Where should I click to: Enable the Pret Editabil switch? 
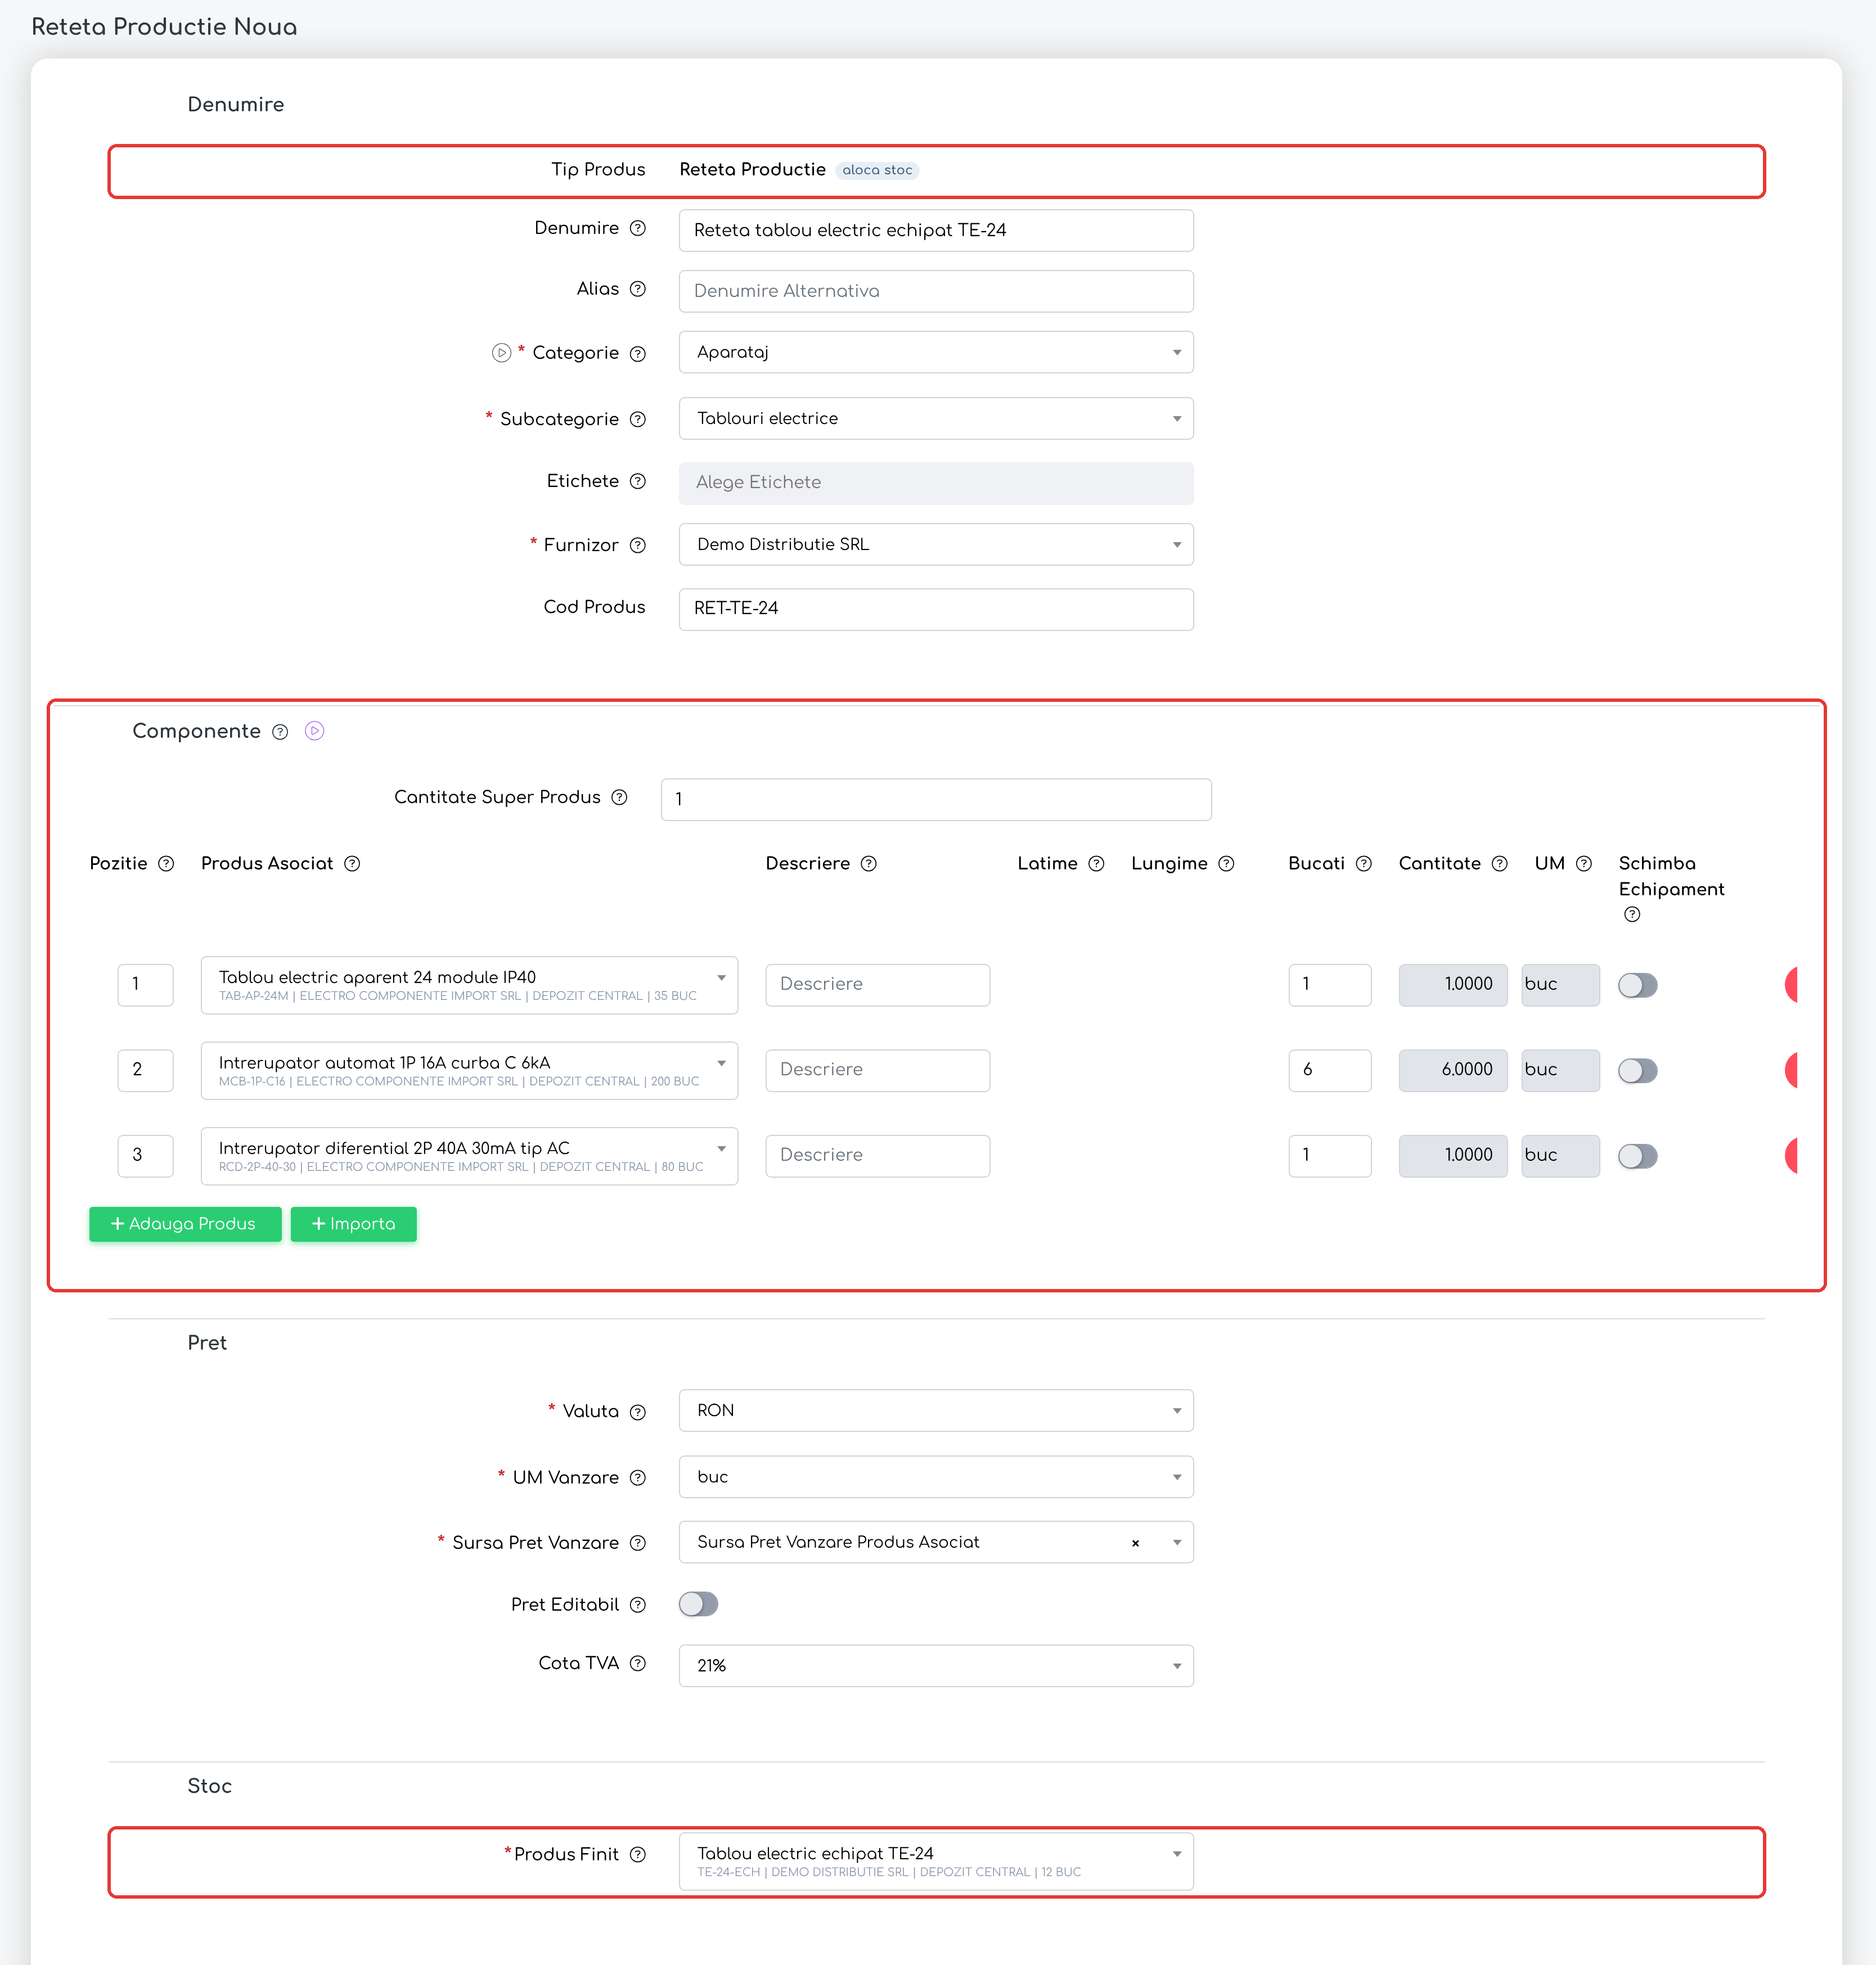pyautogui.click(x=698, y=1604)
